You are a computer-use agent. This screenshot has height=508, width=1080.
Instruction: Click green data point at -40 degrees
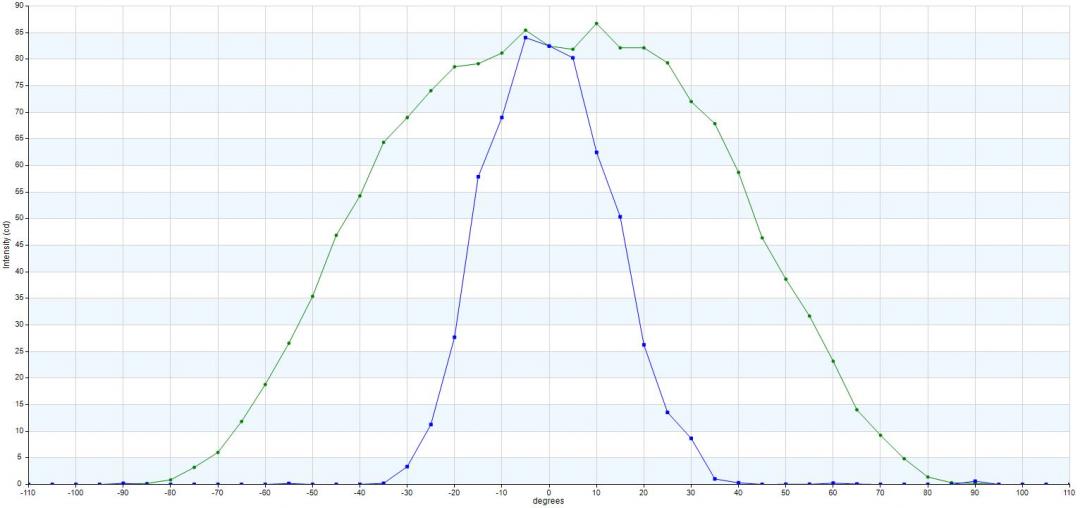point(360,195)
